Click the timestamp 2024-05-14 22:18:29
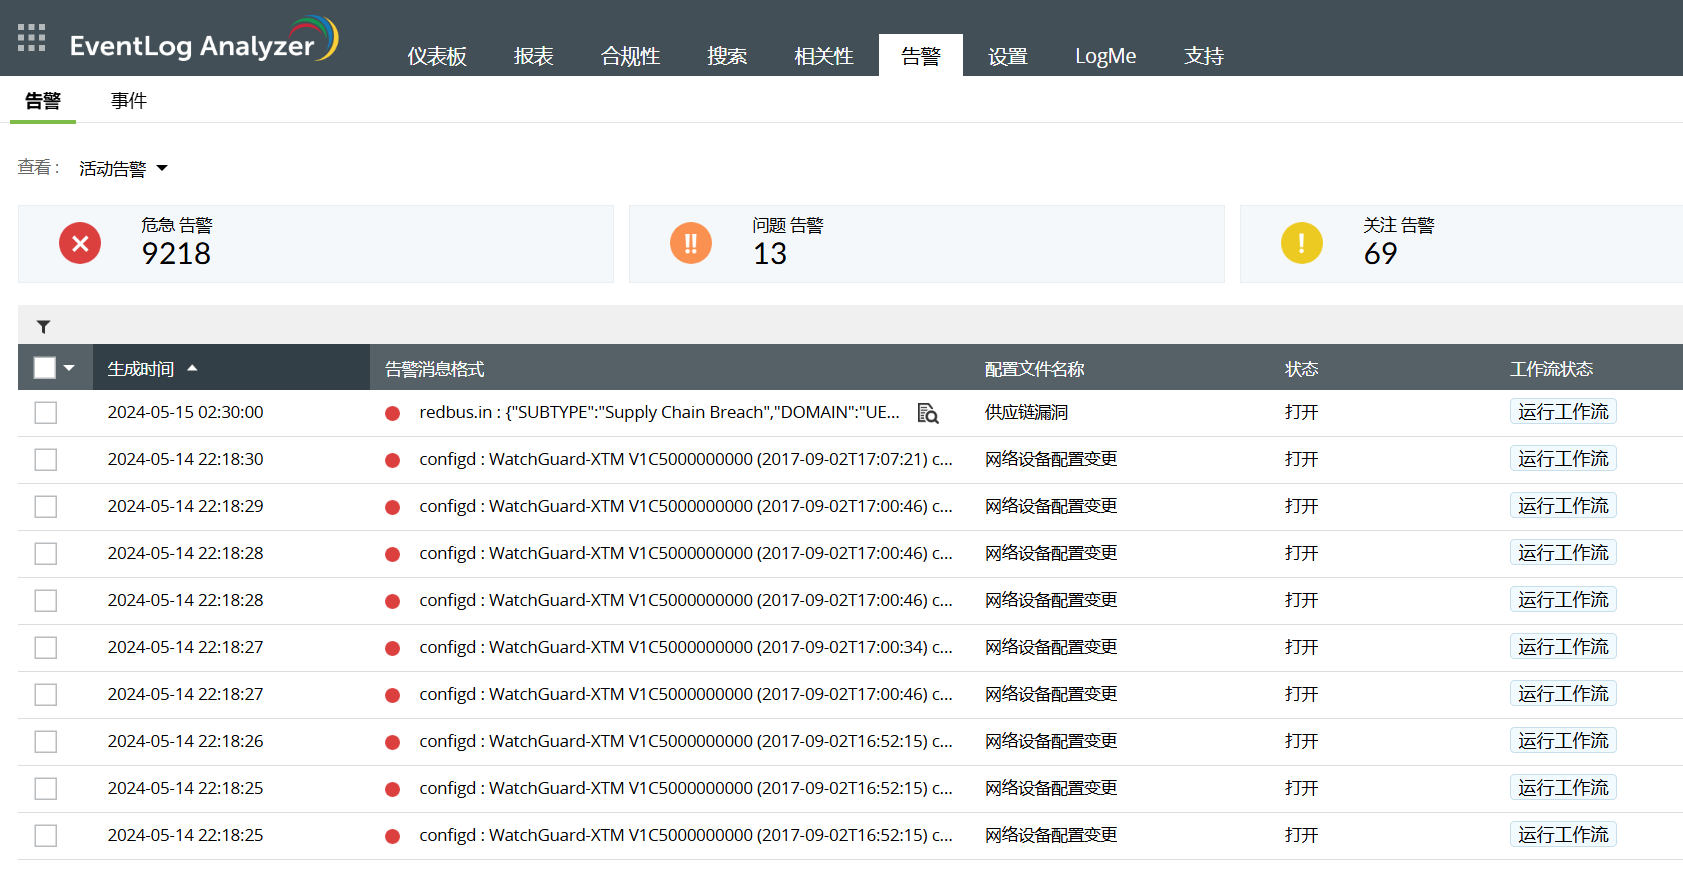The image size is (1683, 882). click(186, 506)
